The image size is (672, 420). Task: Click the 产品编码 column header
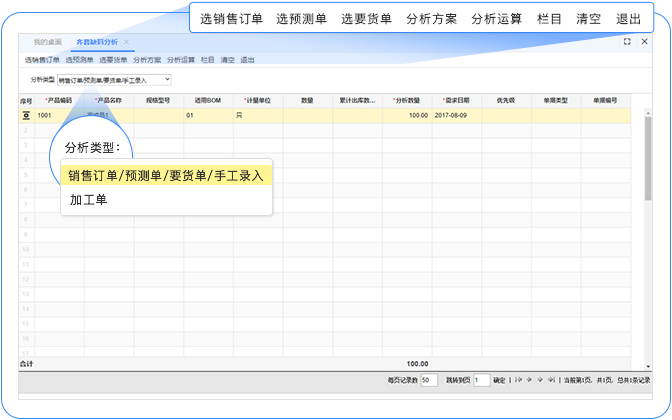59,100
